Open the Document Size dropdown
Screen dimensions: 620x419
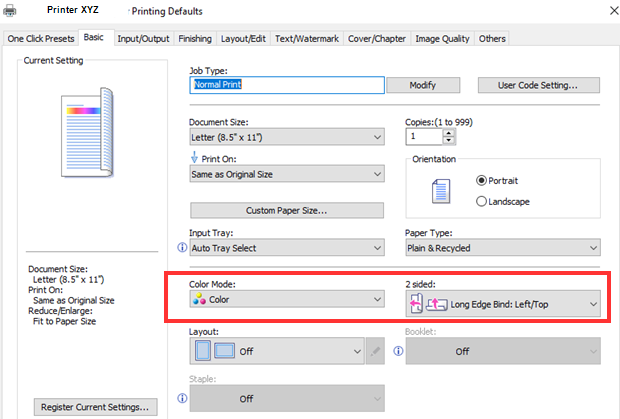click(x=287, y=137)
